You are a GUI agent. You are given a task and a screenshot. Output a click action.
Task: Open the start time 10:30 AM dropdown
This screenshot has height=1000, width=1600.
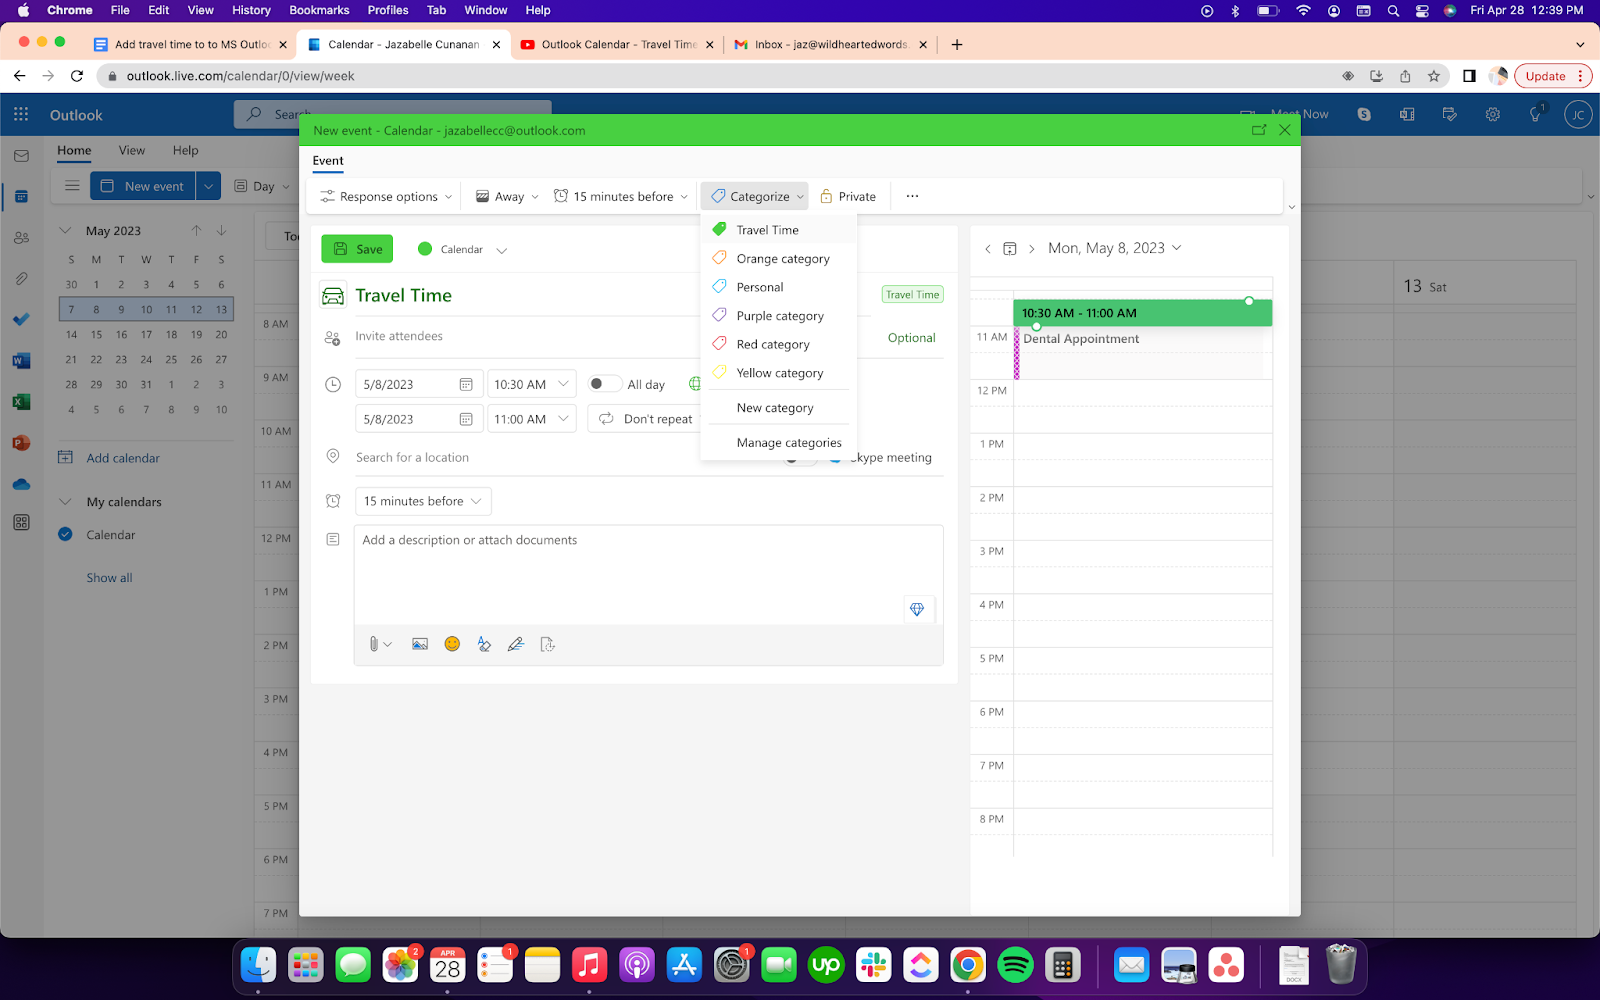[x=532, y=384]
